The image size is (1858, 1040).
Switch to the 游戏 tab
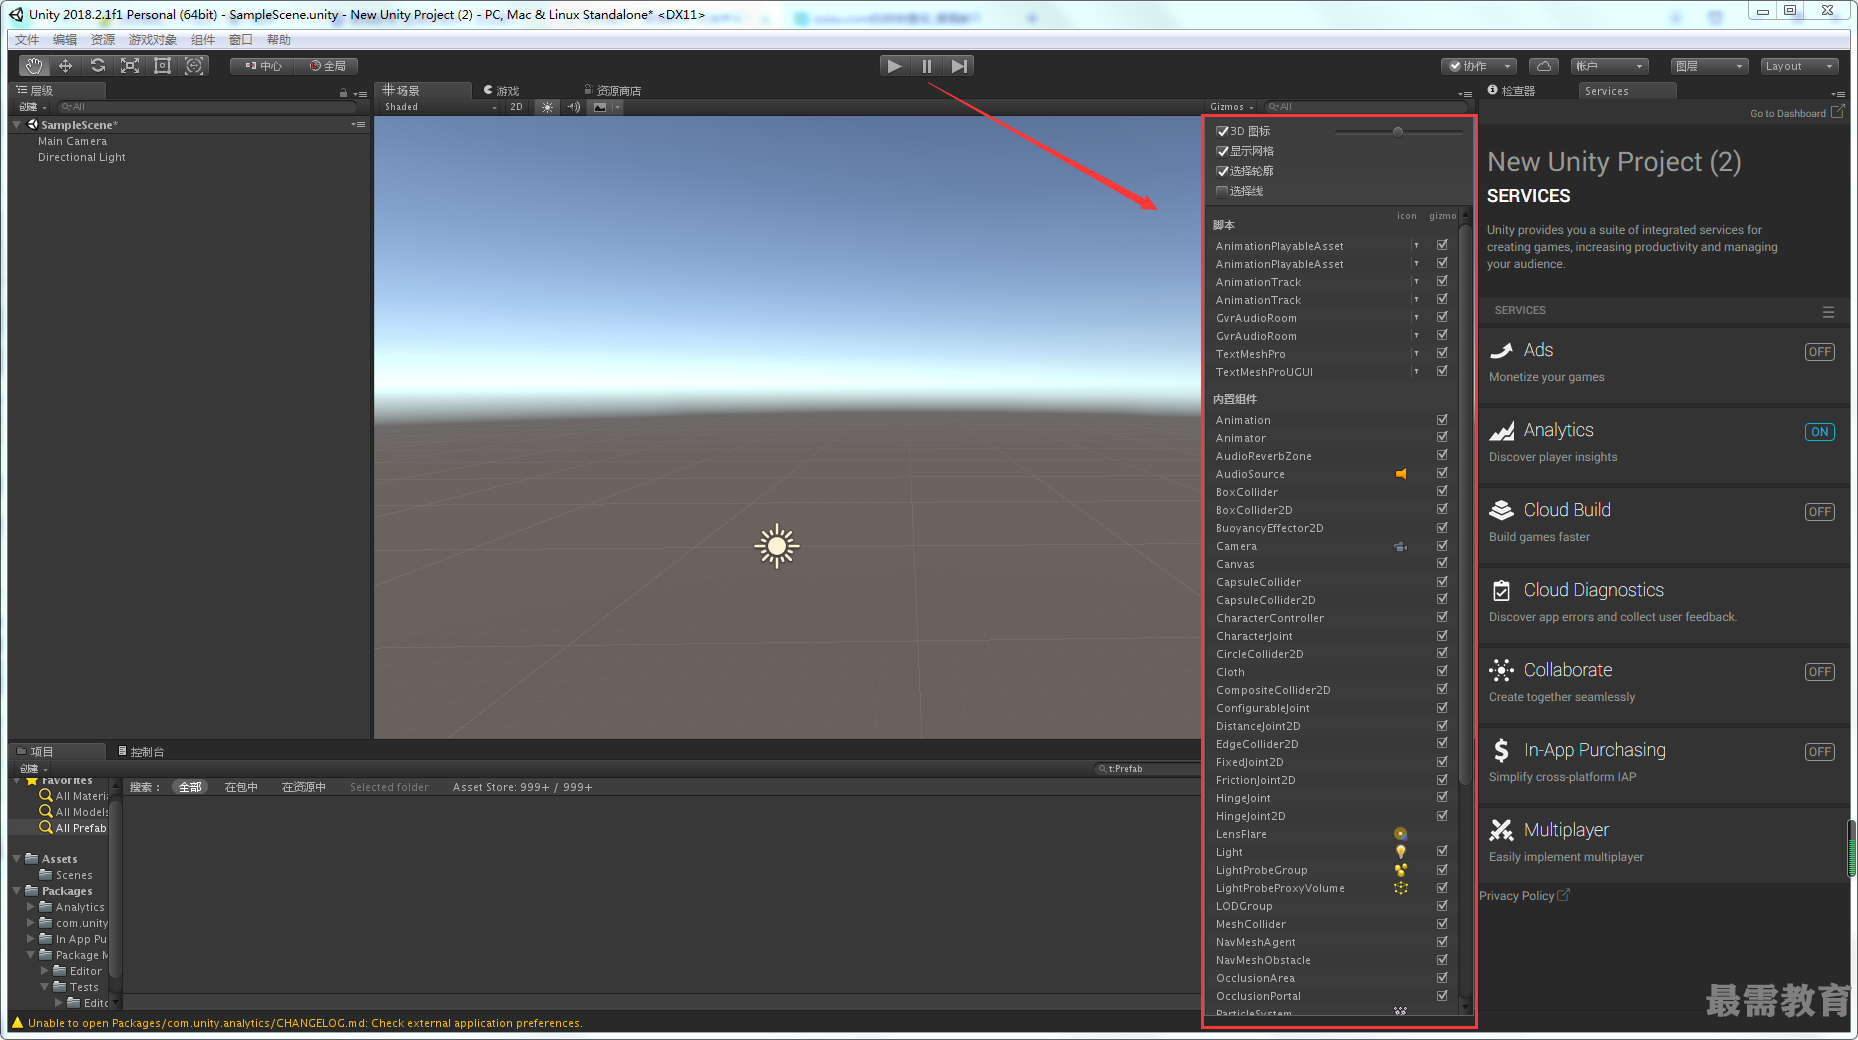point(502,90)
